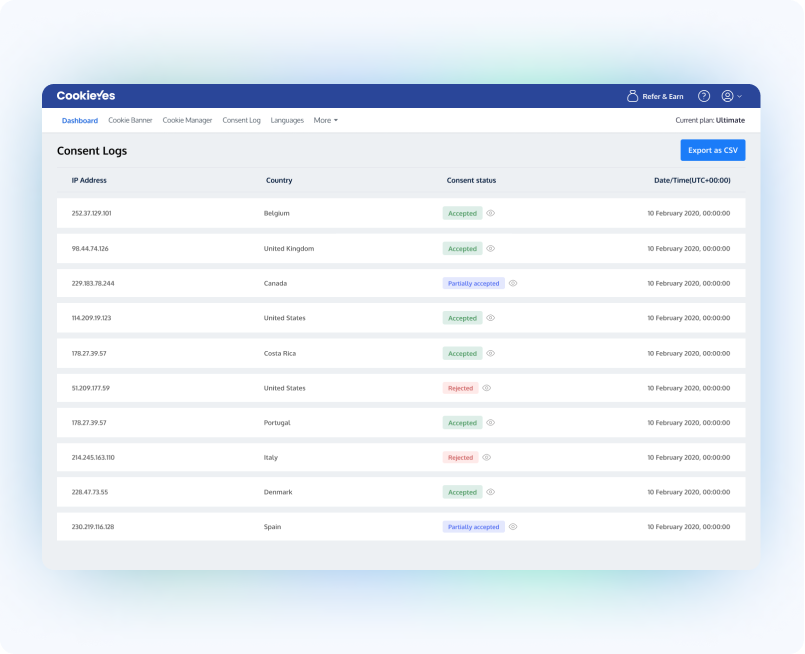The height and width of the screenshot is (654, 805).
Task: Click the Date/Time column header
Action: (x=692, y=180)
